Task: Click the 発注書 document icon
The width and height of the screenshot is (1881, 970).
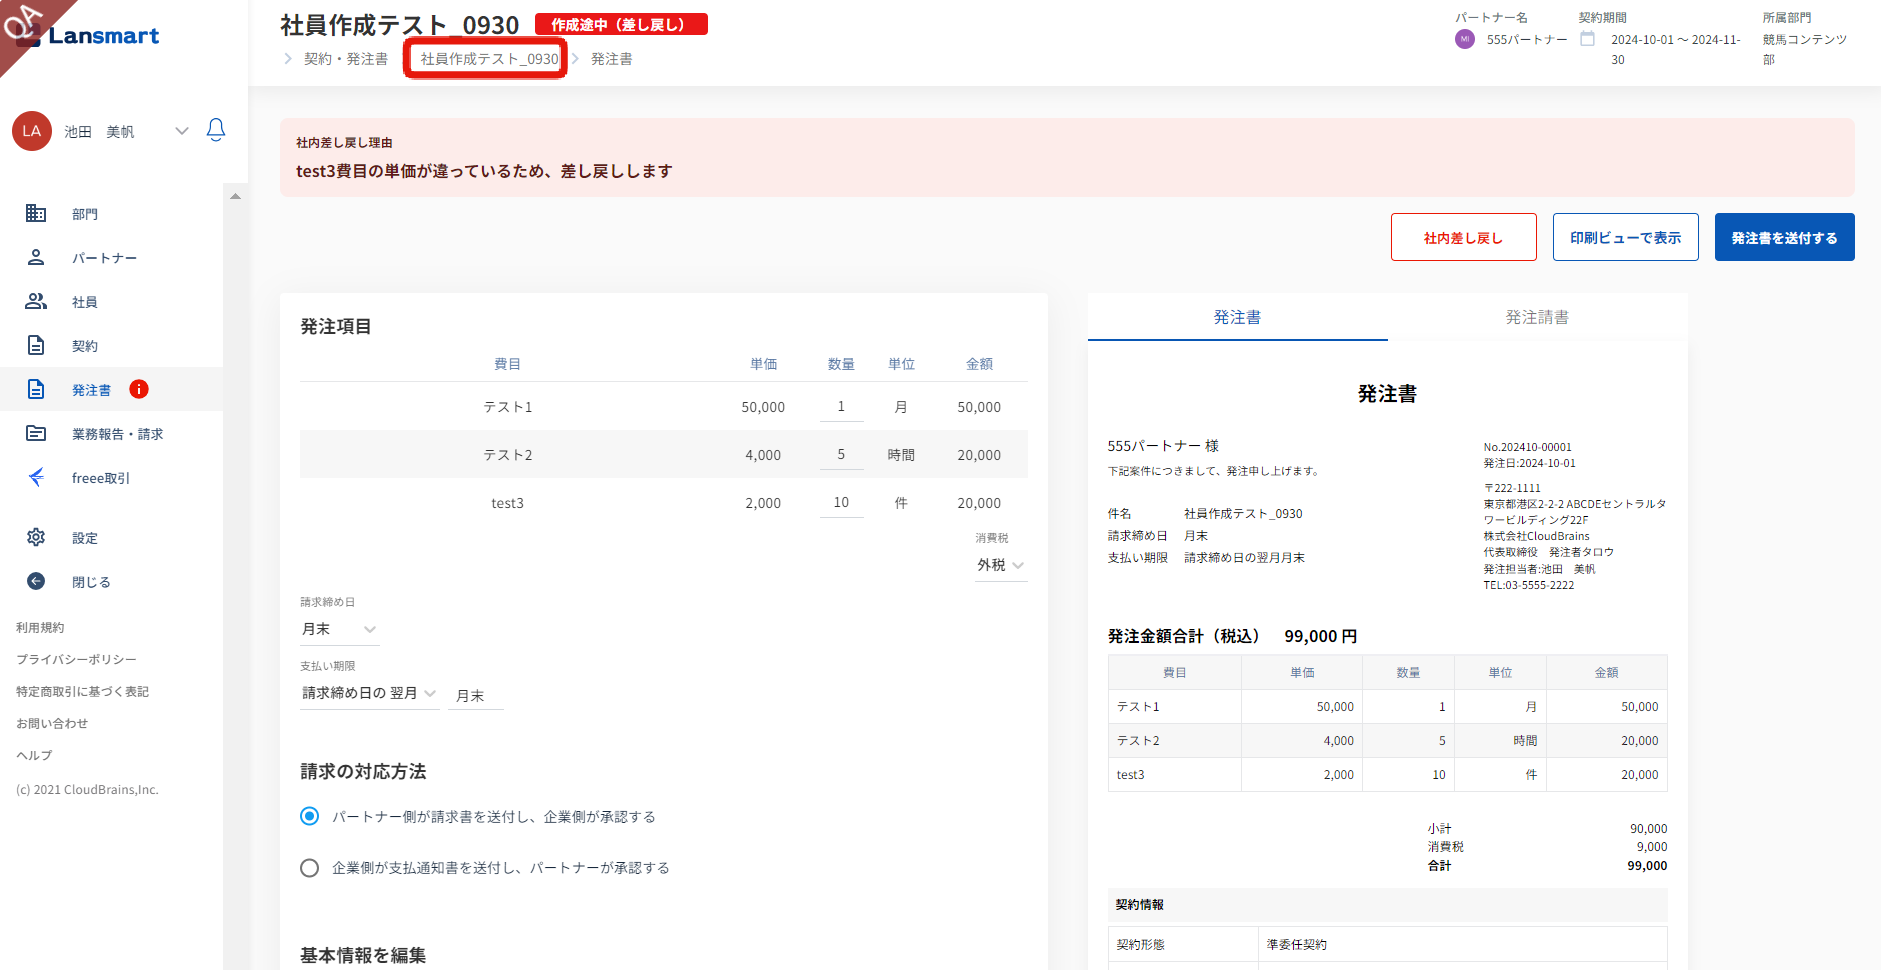Action: [36, 389]
